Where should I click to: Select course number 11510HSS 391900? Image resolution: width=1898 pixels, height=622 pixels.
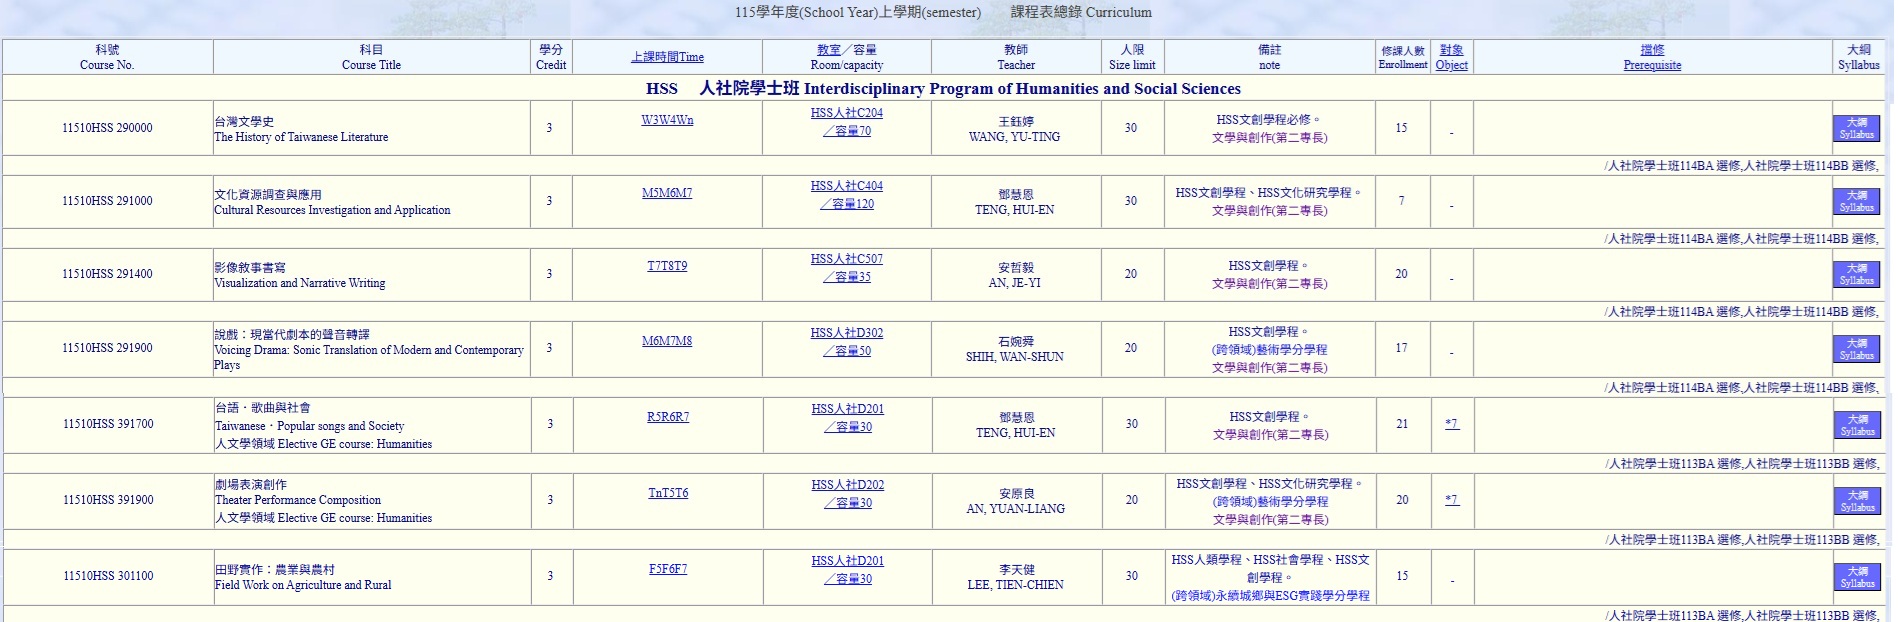pos(108,500)
